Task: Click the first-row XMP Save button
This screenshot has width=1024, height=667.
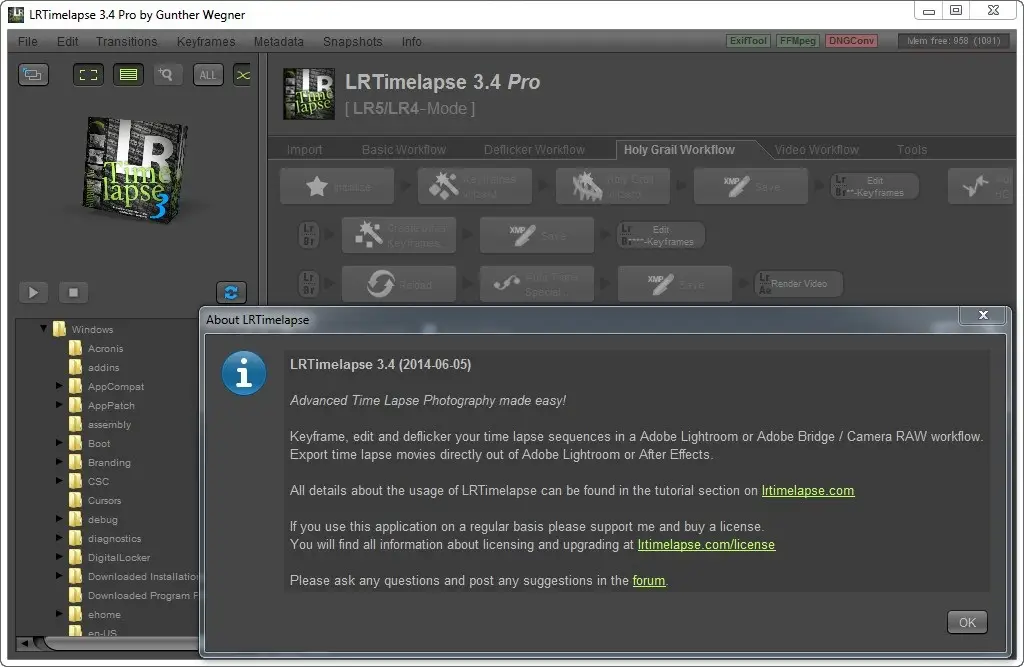Action: 751,187
